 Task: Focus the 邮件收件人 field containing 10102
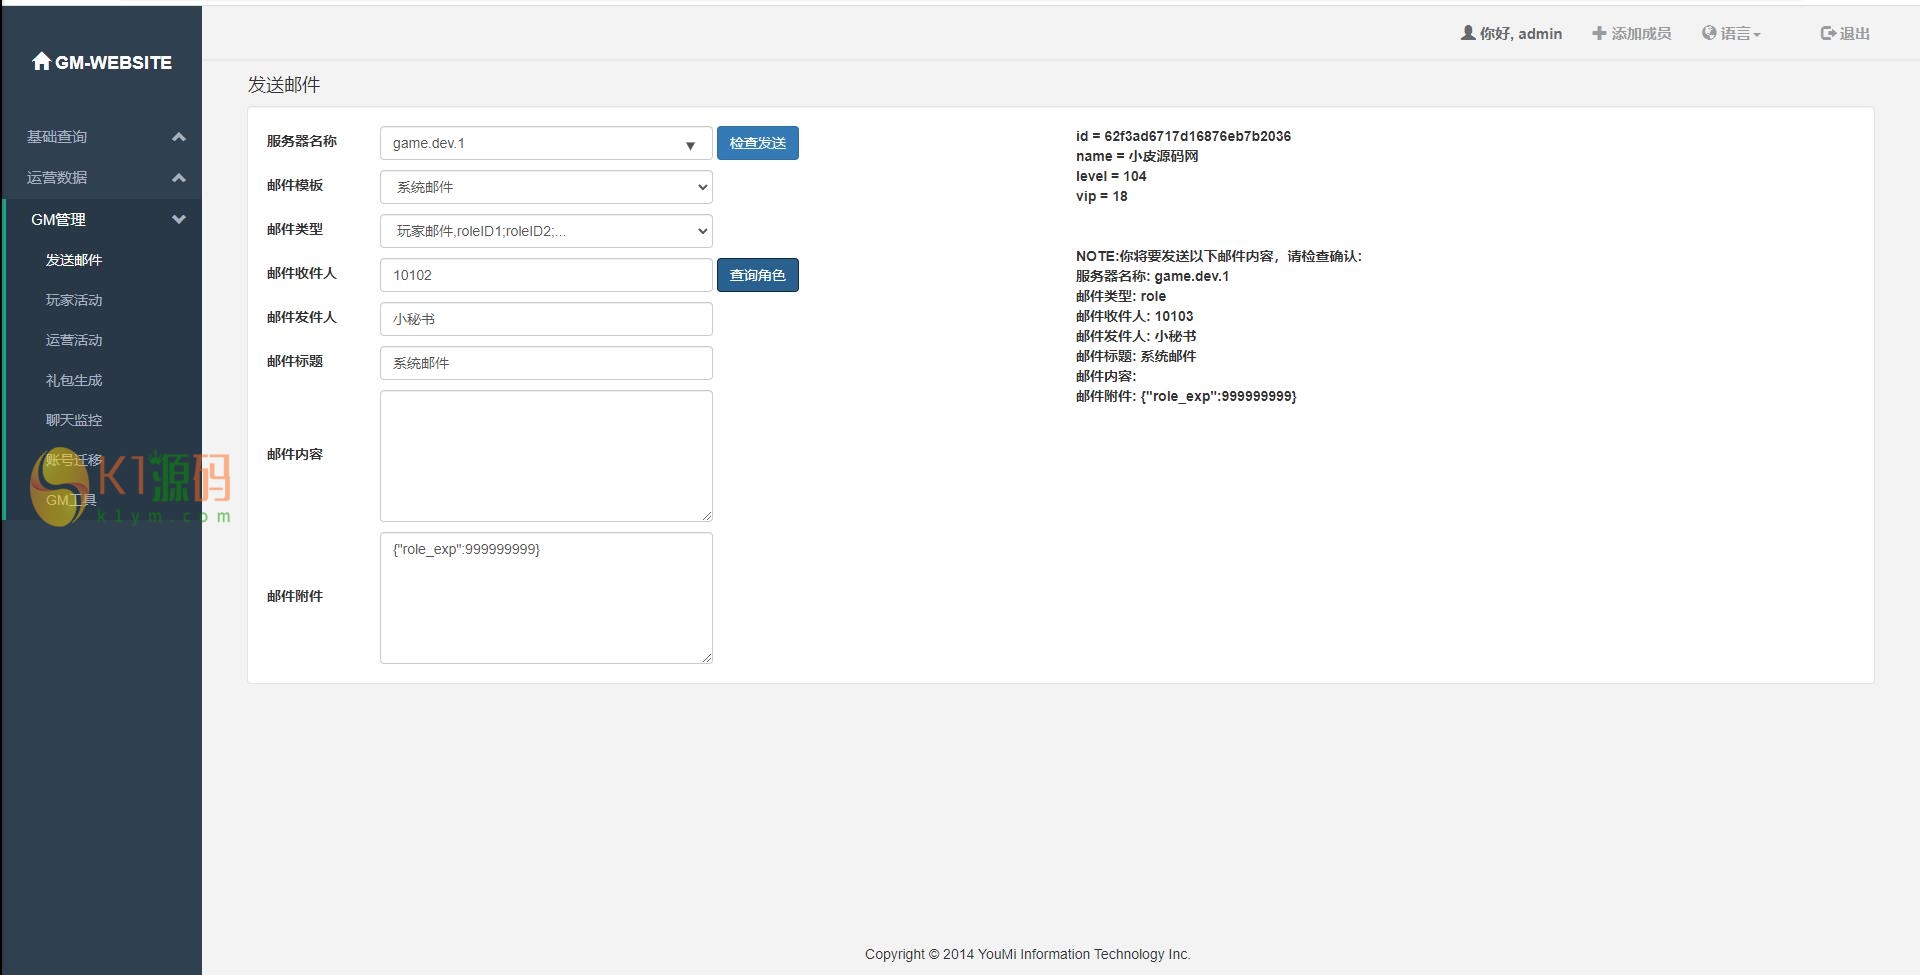(x=546, y=275)
